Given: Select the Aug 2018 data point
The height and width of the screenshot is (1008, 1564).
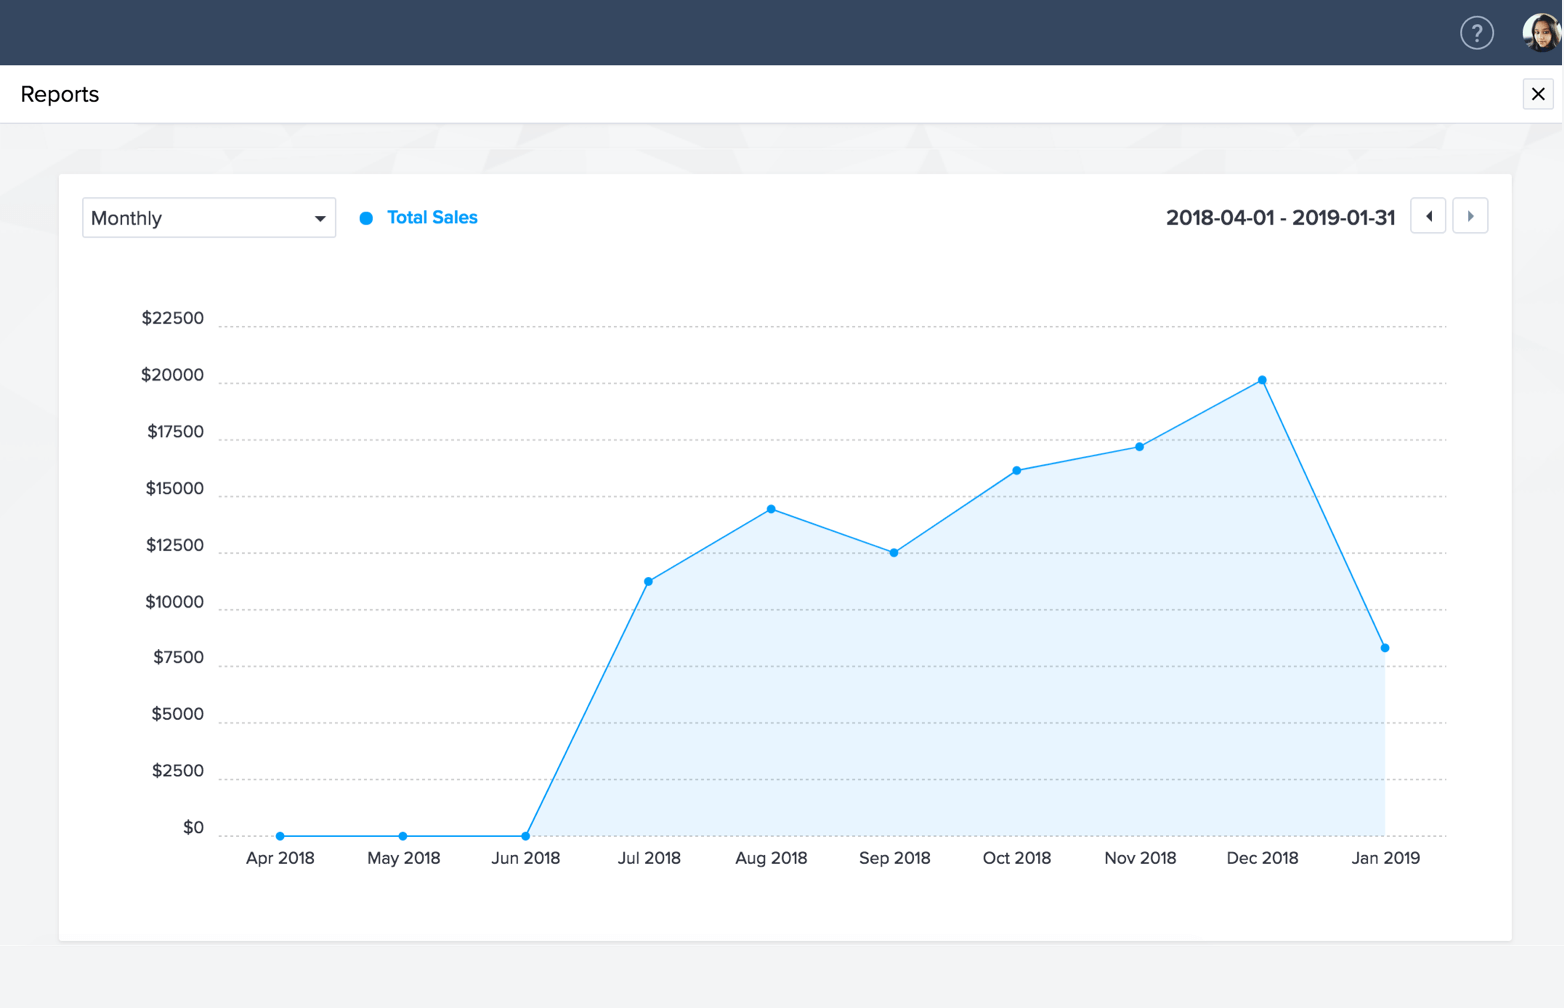Looking at the screenshot, I should point(771,509).
